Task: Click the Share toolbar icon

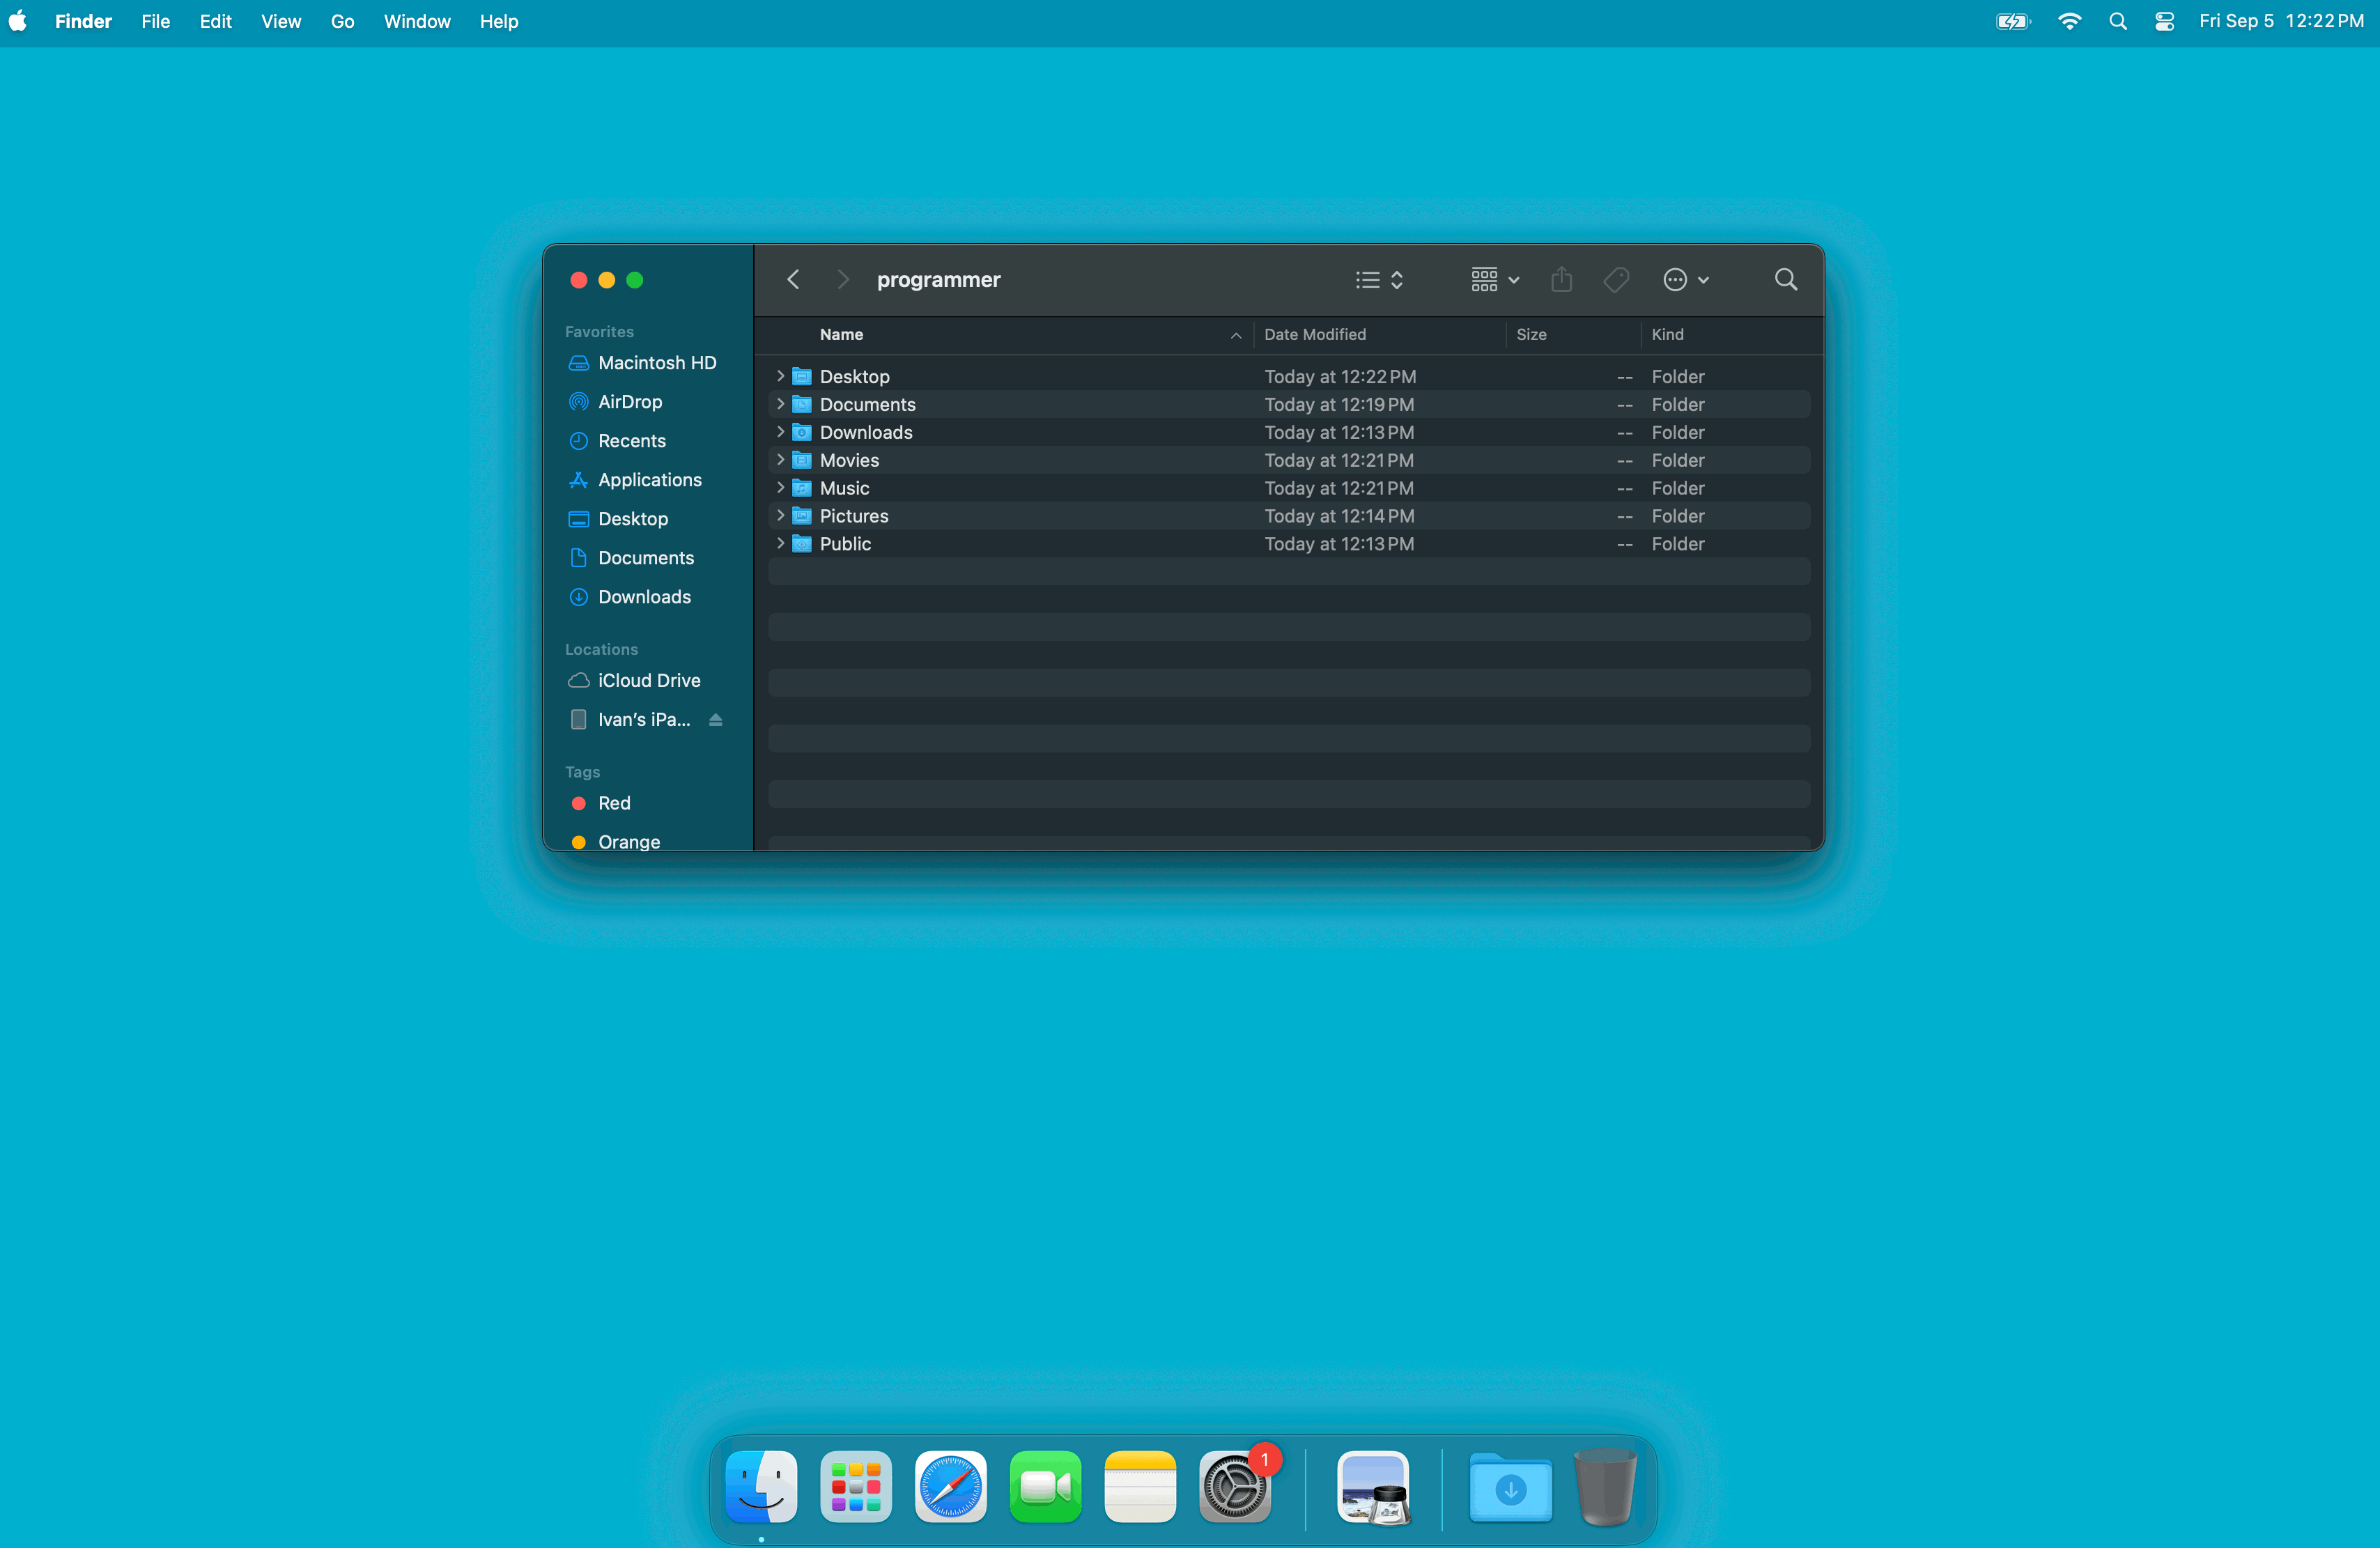Action: point(1561,280)
